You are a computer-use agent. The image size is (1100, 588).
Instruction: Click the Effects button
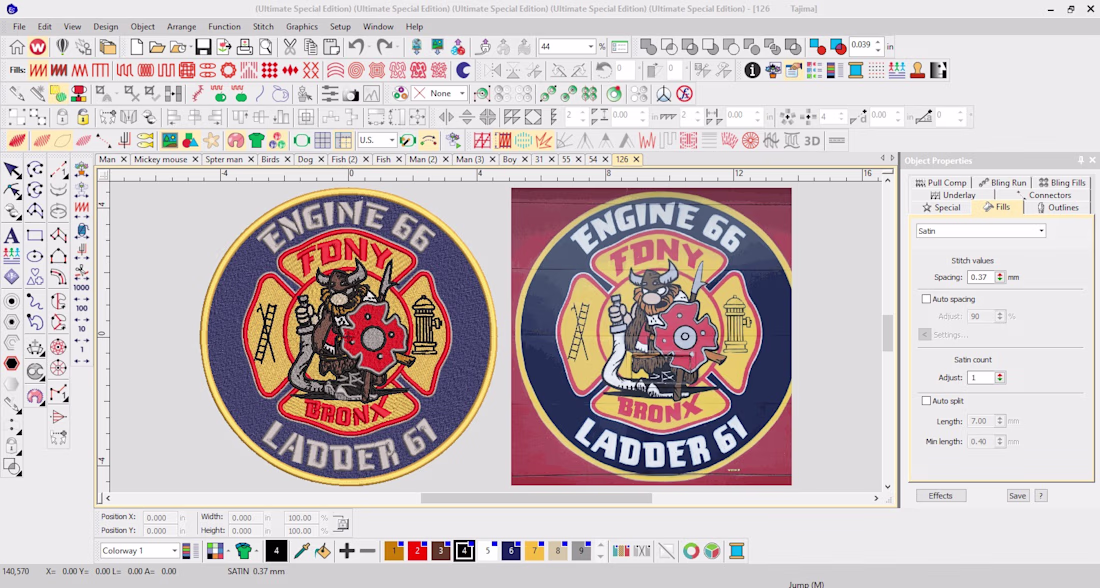(x=941, y=495)
